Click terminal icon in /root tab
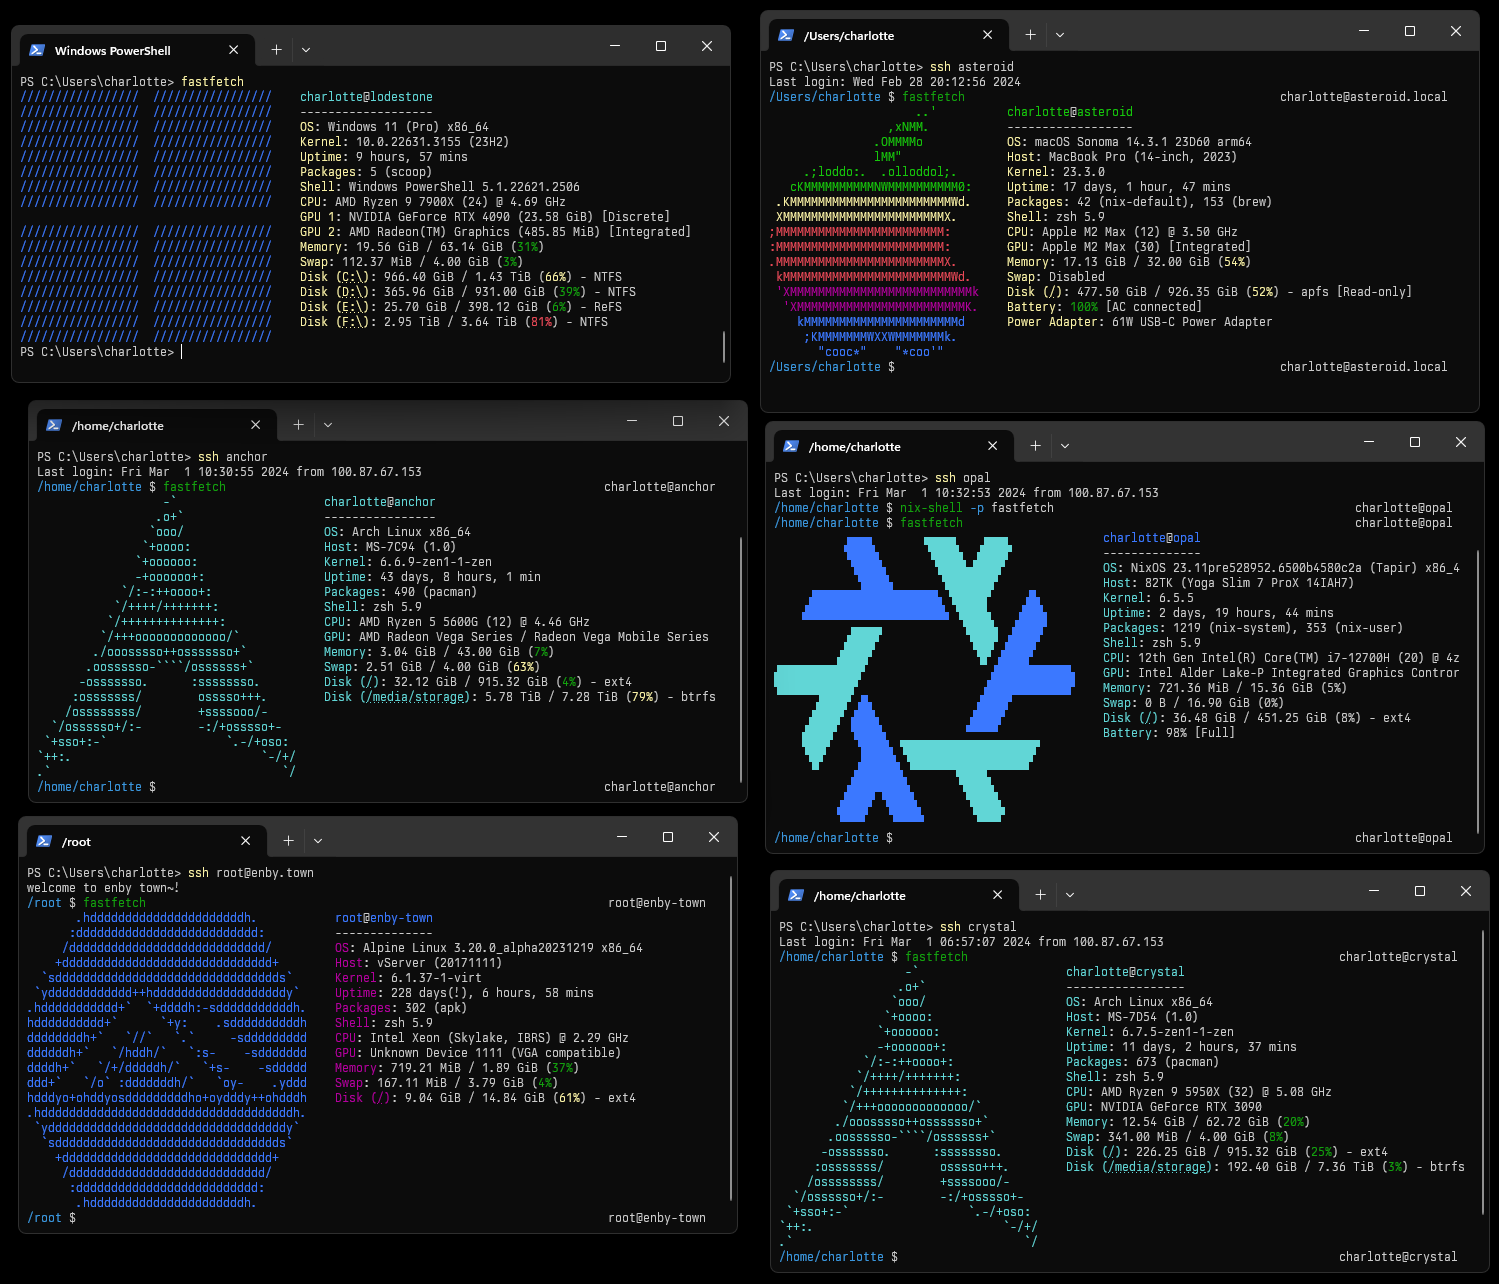The image size is (1499, 1284). [44, 841]
